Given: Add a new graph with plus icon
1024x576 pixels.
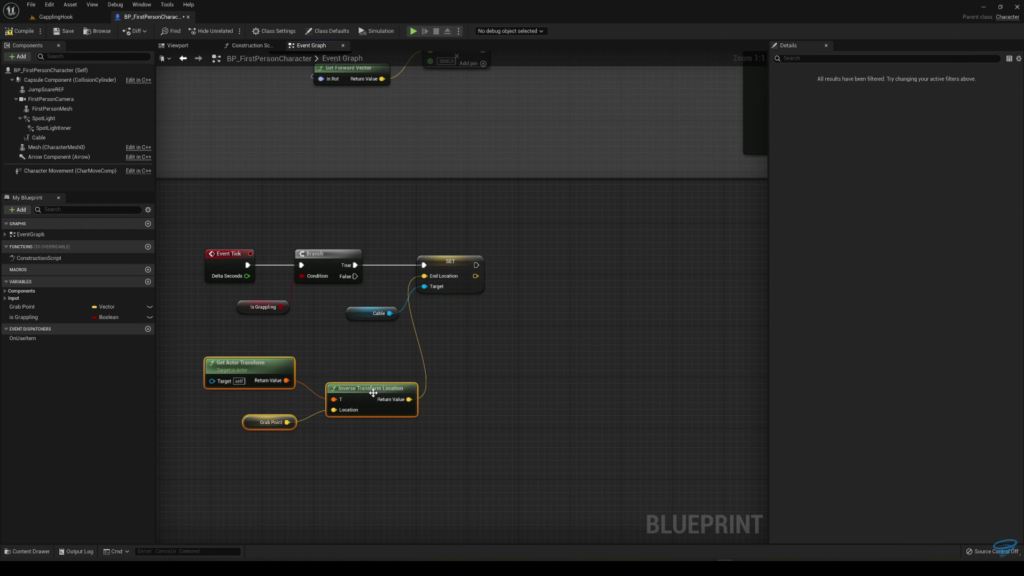Looking at the screenshot, I should 148,224.
